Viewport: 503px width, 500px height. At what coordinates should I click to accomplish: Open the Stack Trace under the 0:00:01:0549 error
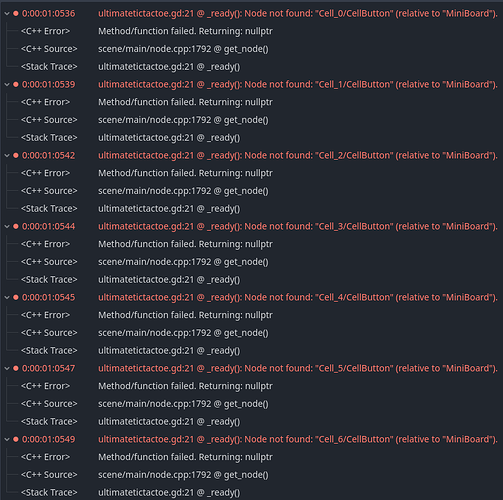tap(49, 493)
